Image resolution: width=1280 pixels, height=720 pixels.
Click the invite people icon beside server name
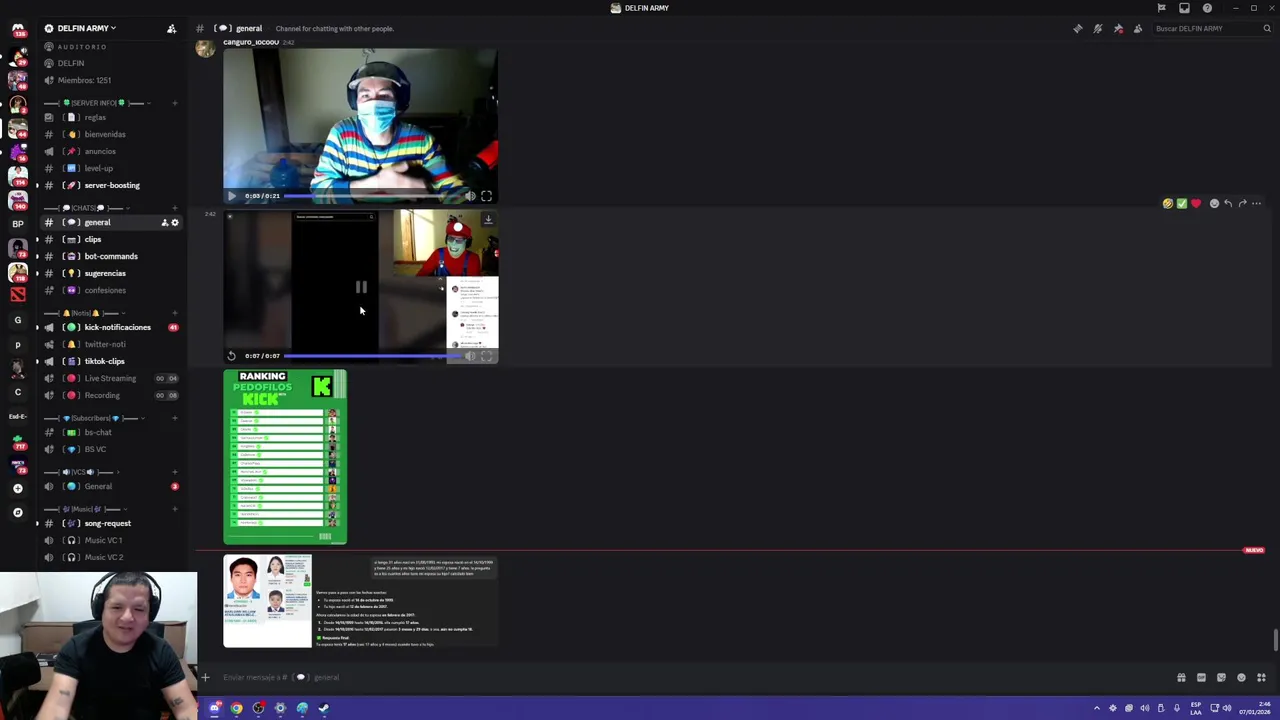pyautogui.click(x=171, y=28)
